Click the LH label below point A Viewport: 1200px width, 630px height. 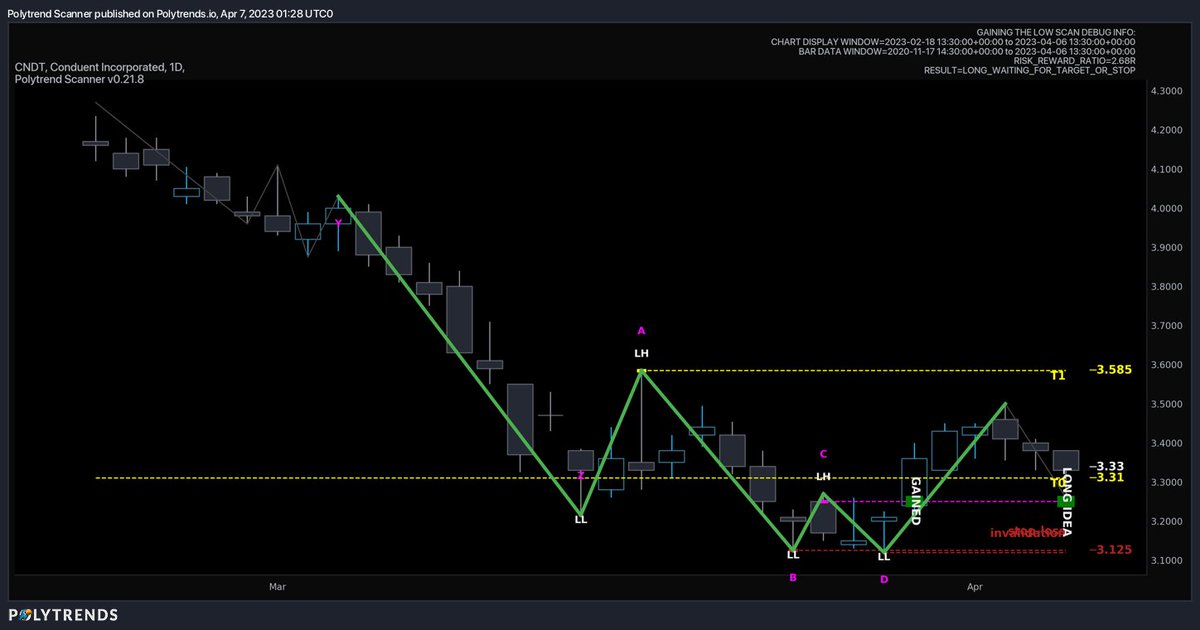pos(642,353)
